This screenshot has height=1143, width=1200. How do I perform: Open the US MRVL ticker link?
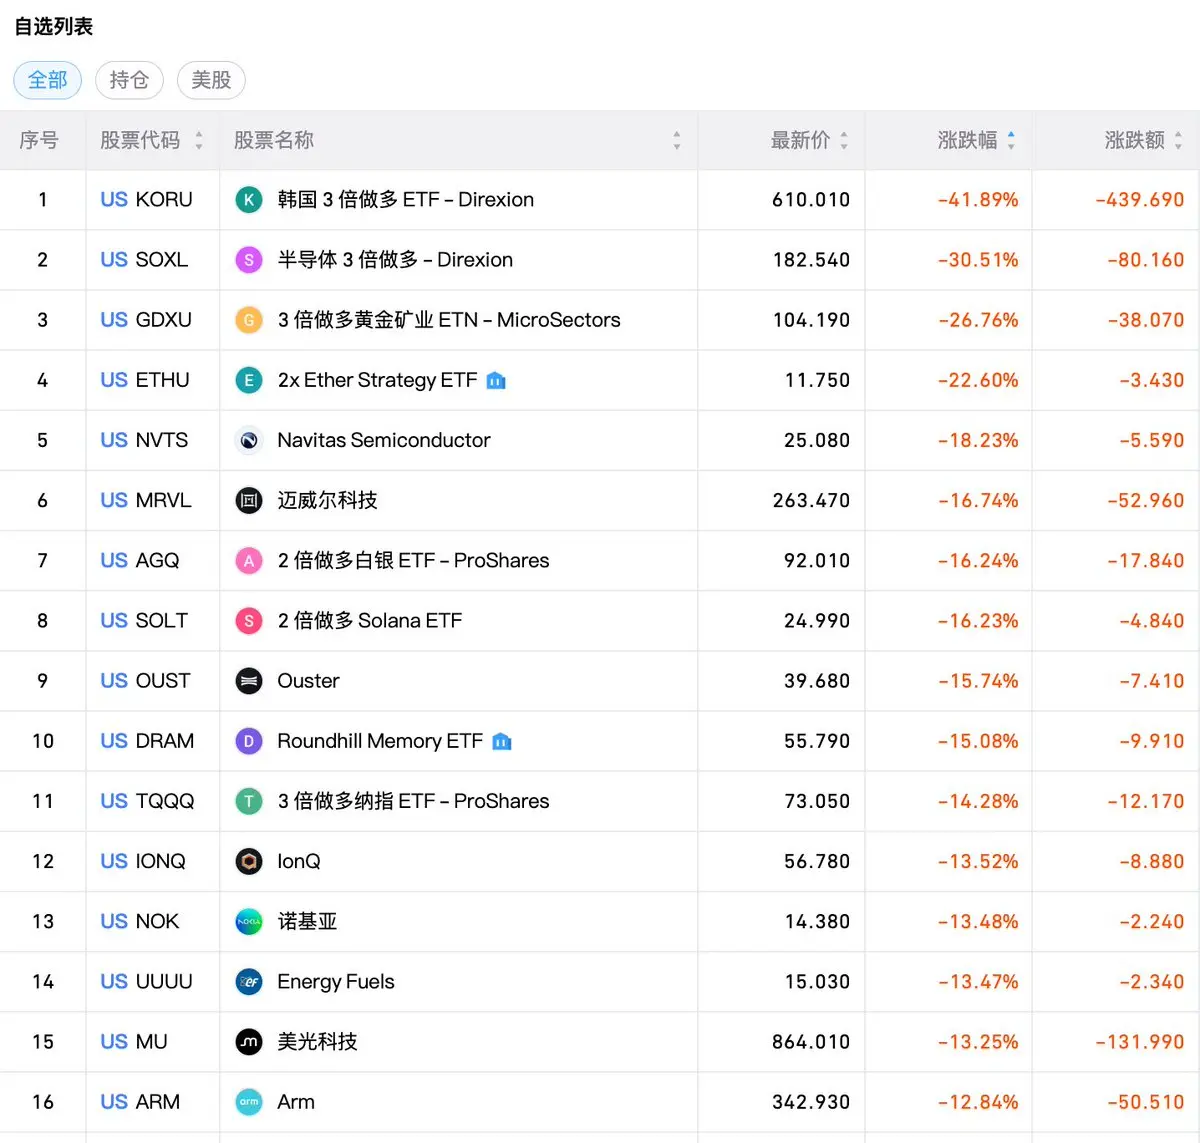pos(146,500)
